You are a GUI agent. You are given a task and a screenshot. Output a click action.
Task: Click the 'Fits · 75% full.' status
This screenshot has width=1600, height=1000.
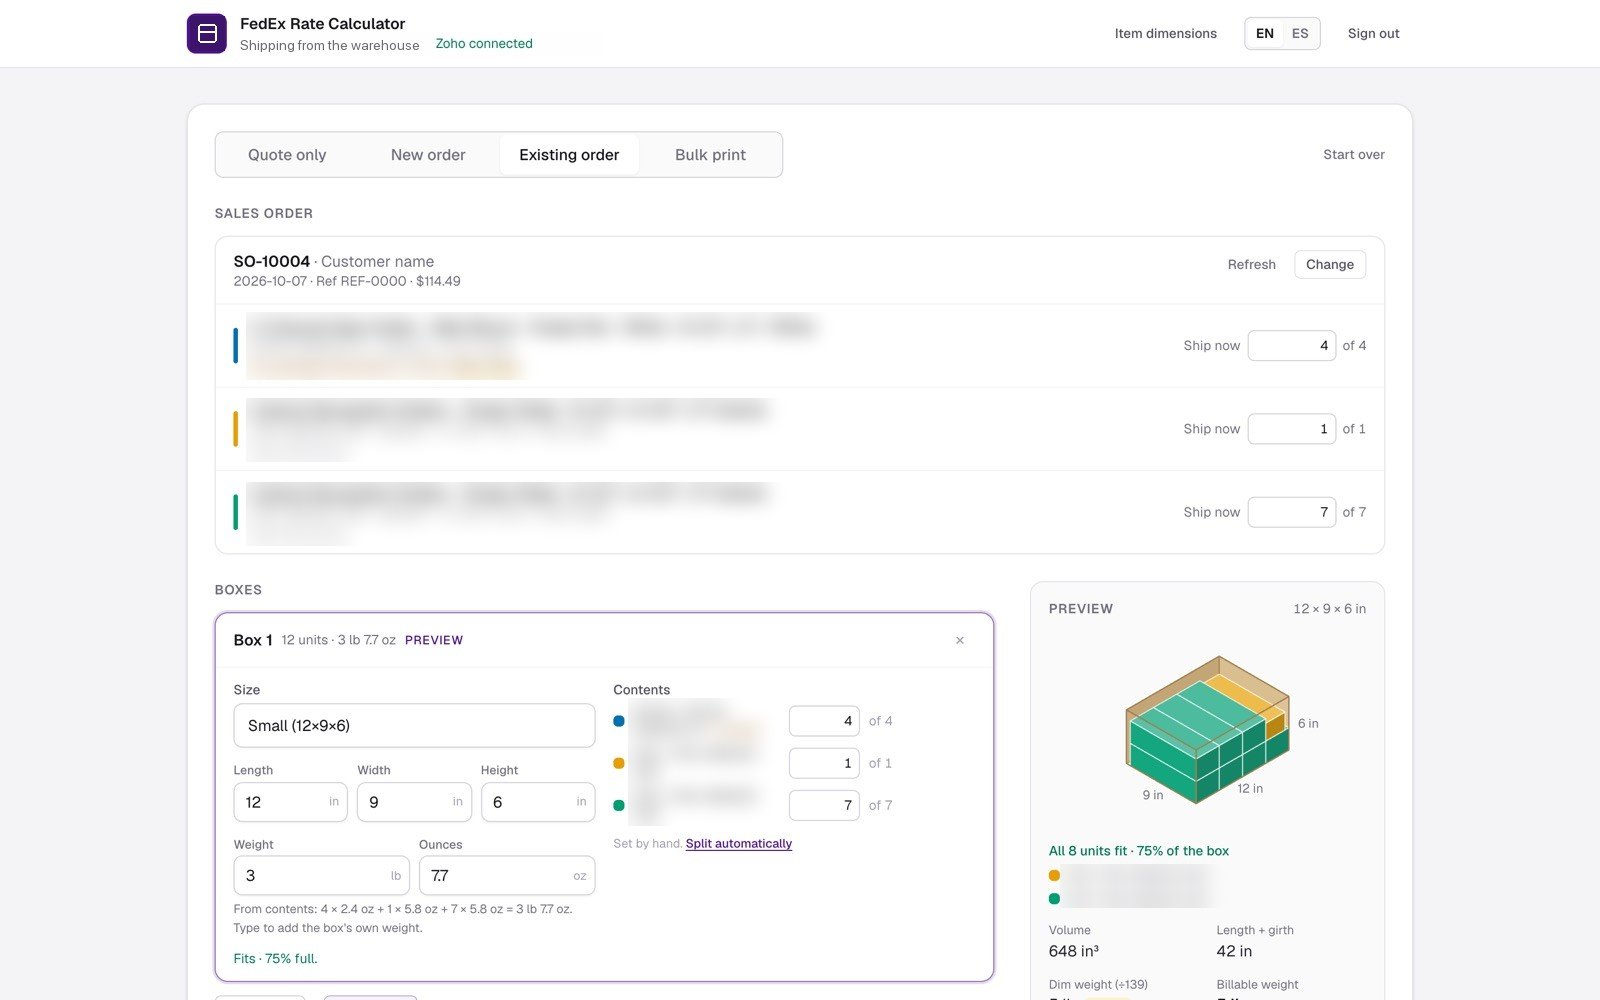[x=275, y=958]
